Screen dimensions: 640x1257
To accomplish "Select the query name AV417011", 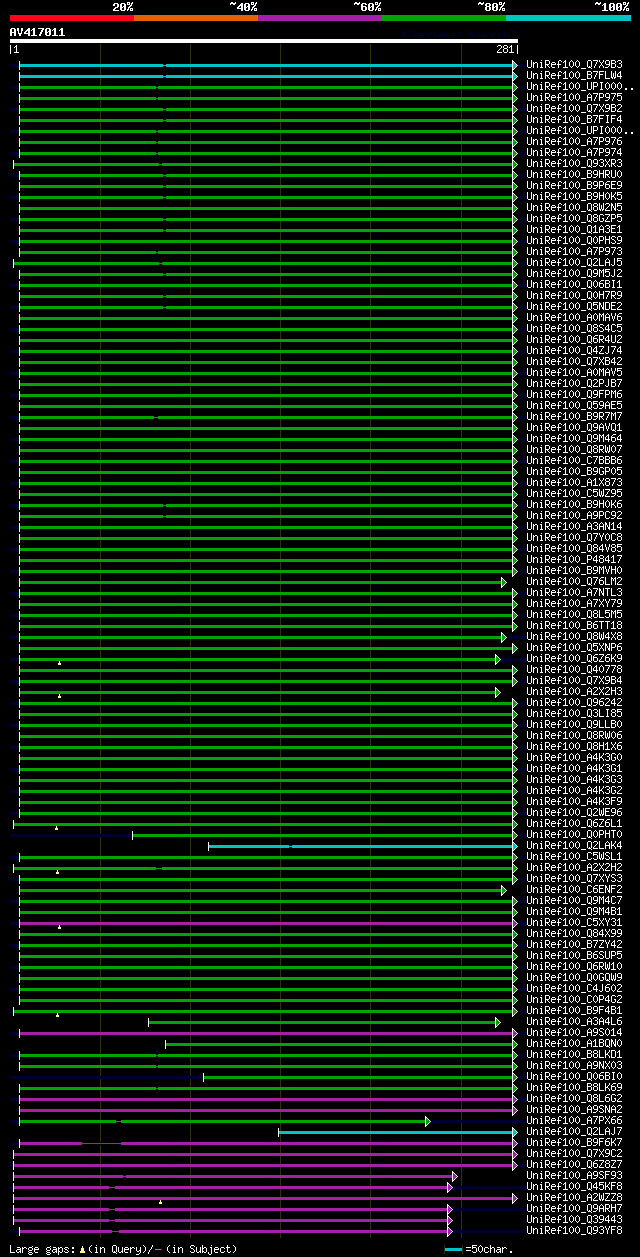I will pyautogui.click(x=37, y=32).
